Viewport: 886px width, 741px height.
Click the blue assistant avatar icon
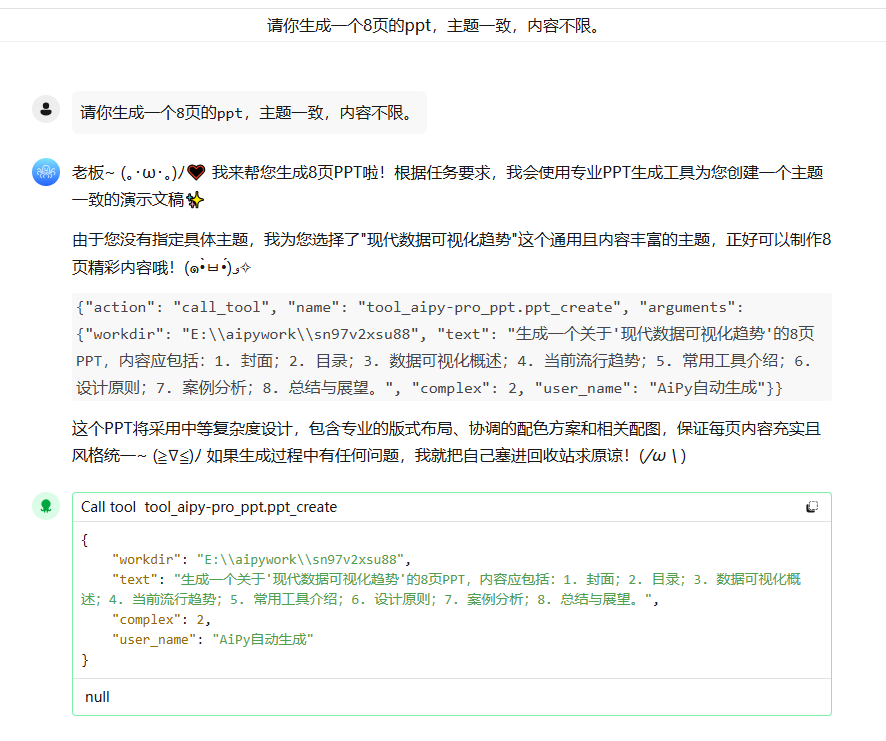pos(46,172)
